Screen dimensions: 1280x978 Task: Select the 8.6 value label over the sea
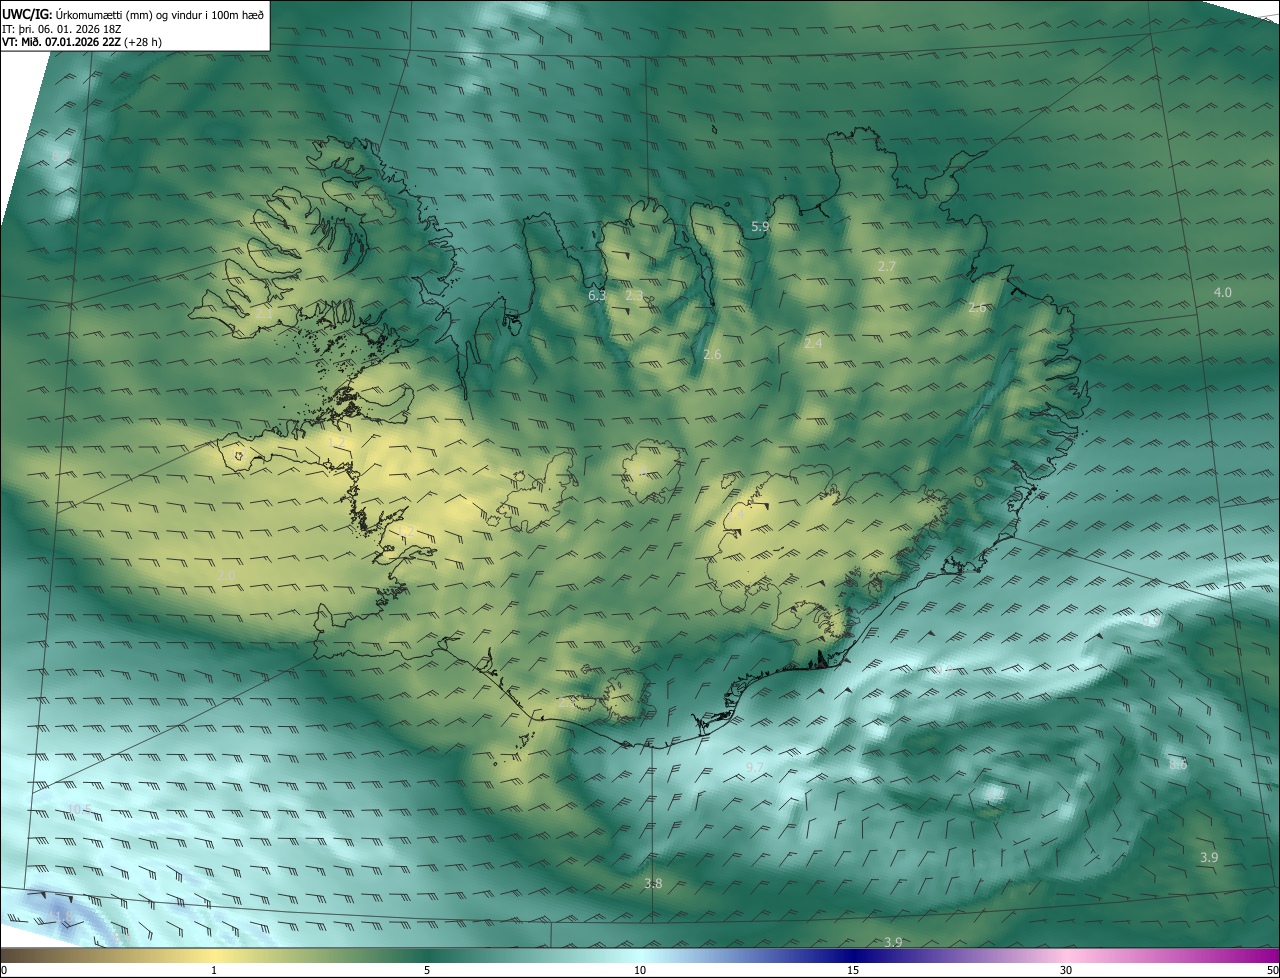pyautogui.click(x=1178, y=764)
